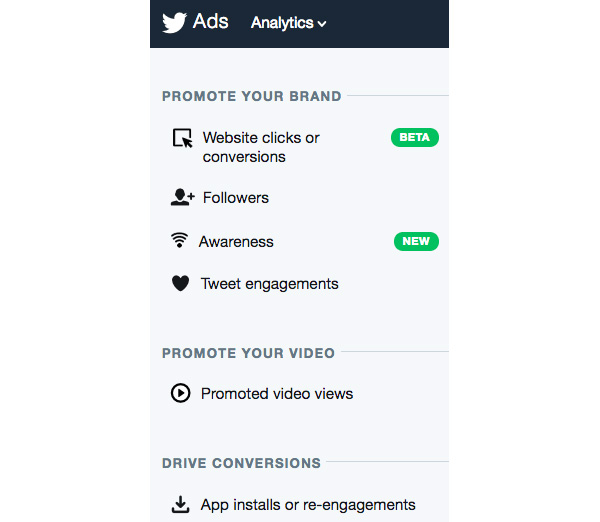Open Tweet engagements objective

[x=270, y=284]
